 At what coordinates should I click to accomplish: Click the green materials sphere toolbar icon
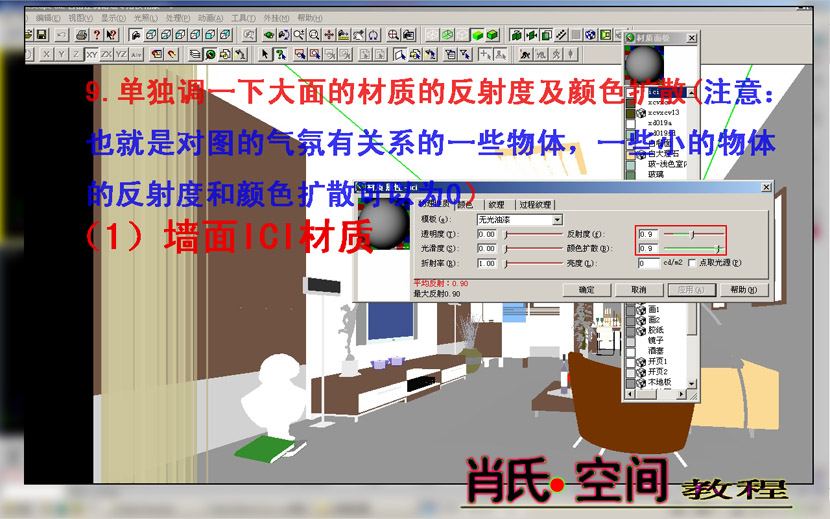pos(210,54)
